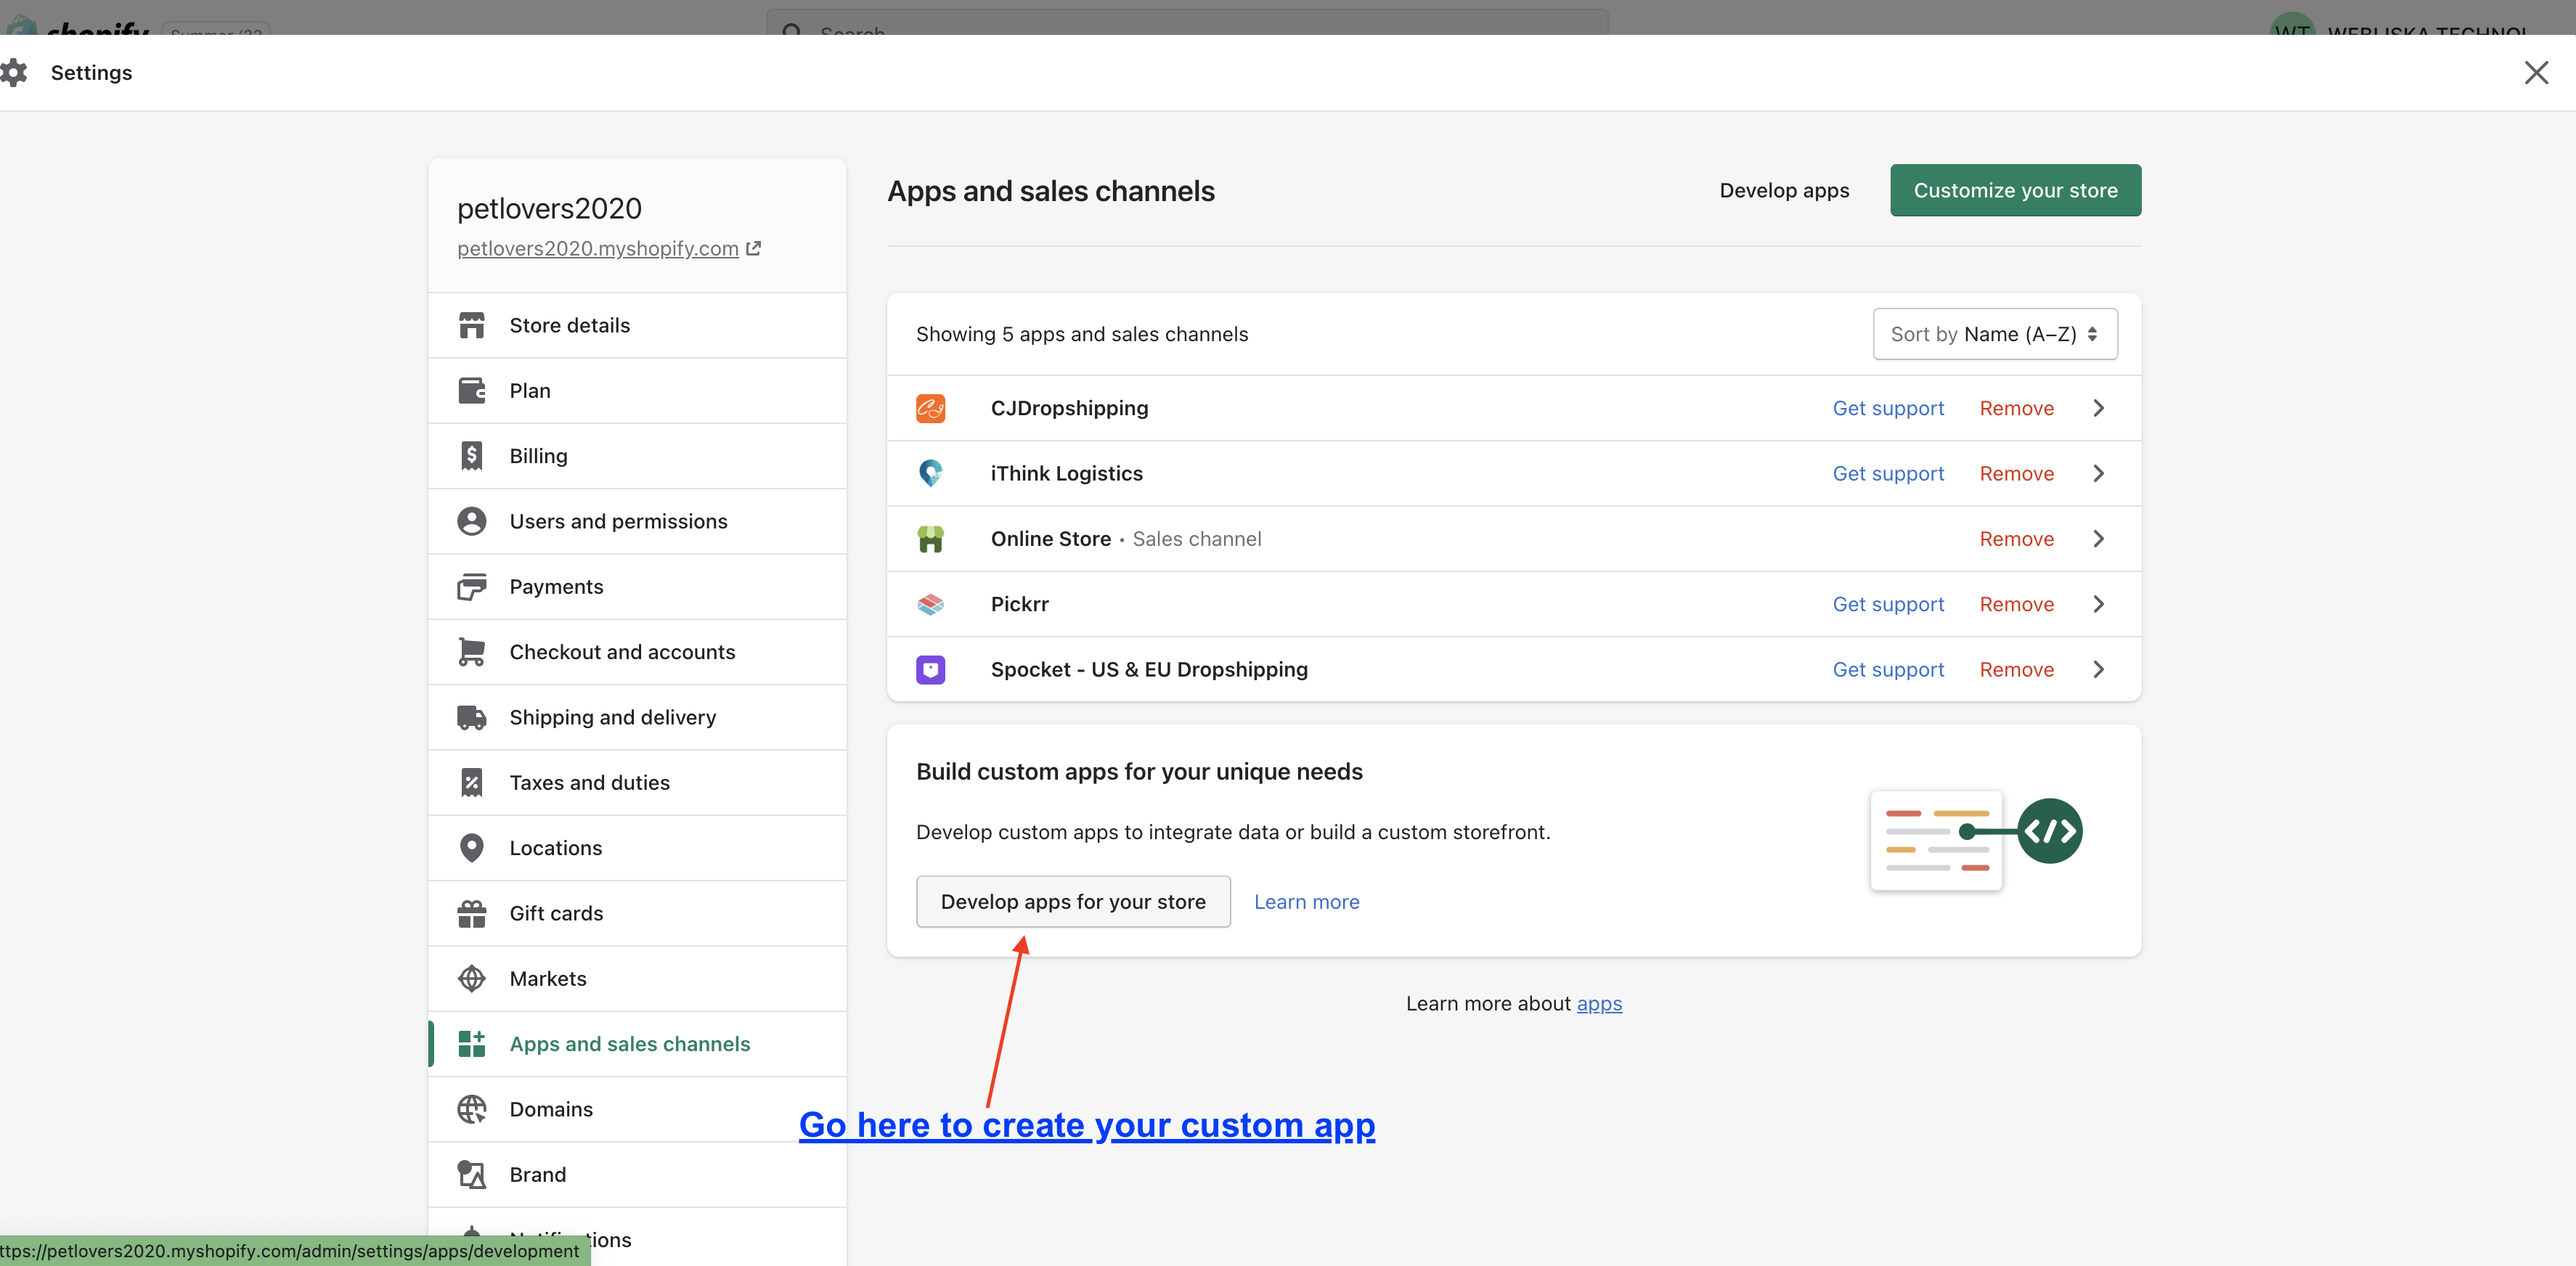2576x1266 pixels.
Task: Click the Learn more link
Action: [1306, 902]
